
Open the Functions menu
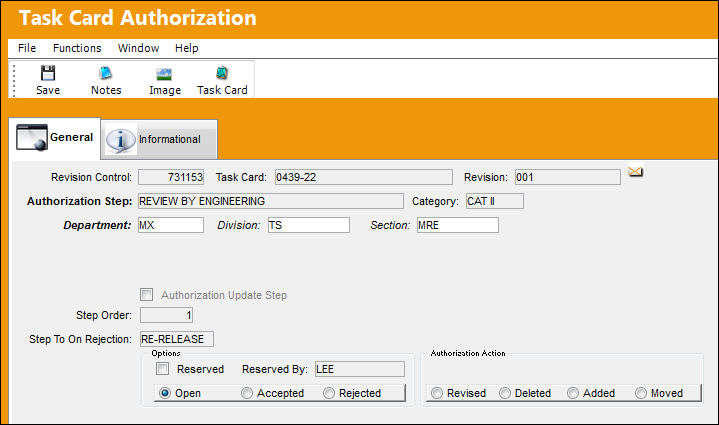point(77,48)
